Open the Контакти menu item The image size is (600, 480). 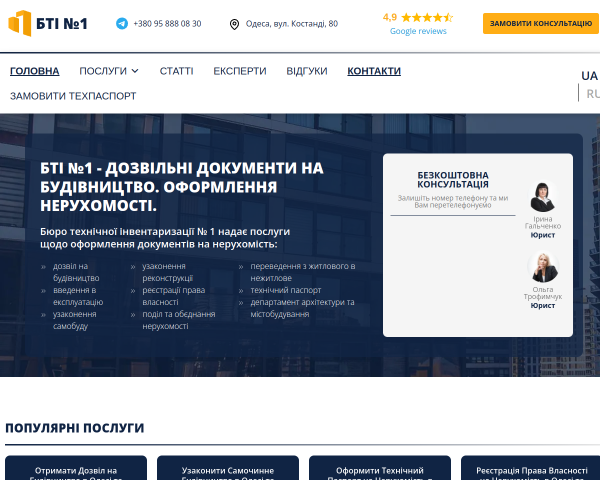tap(374, 71)
